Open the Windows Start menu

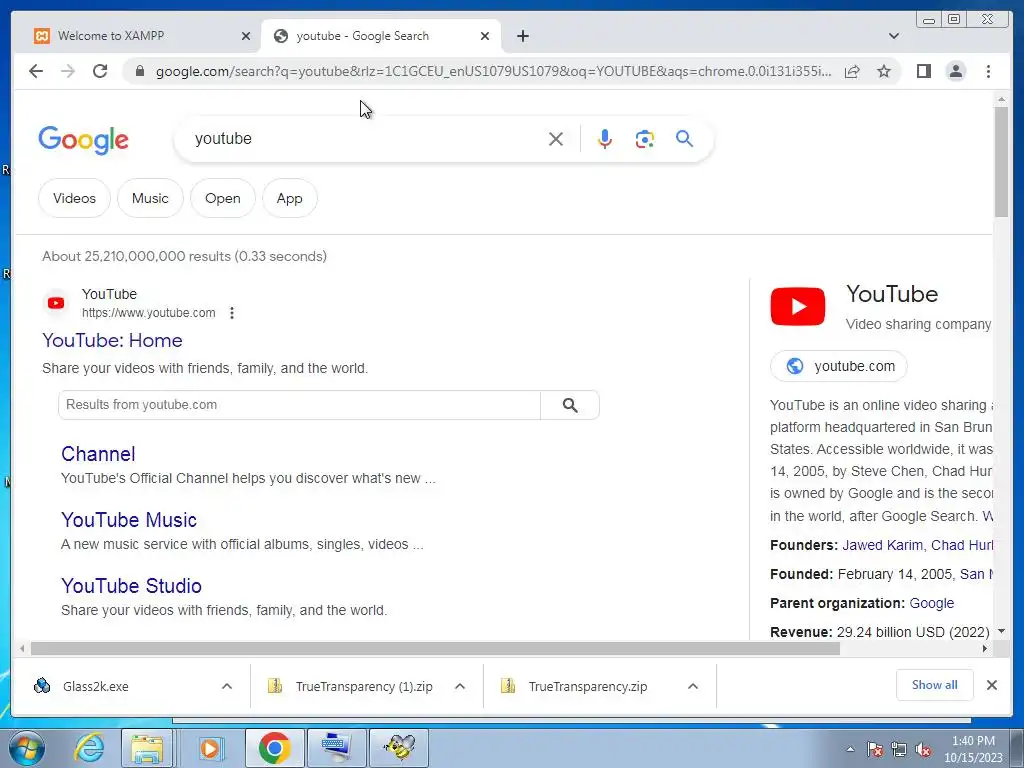[26, 748]
